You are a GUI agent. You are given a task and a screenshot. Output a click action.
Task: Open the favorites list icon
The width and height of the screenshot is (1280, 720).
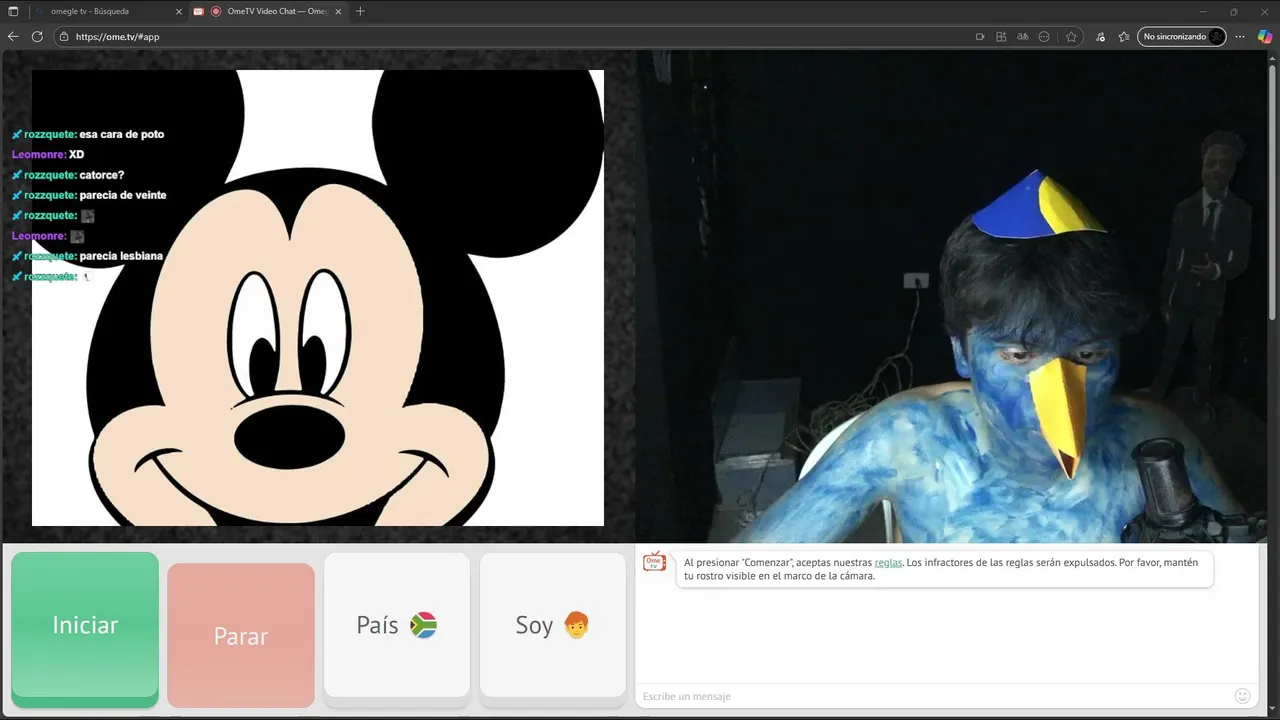coord(1124,36)
